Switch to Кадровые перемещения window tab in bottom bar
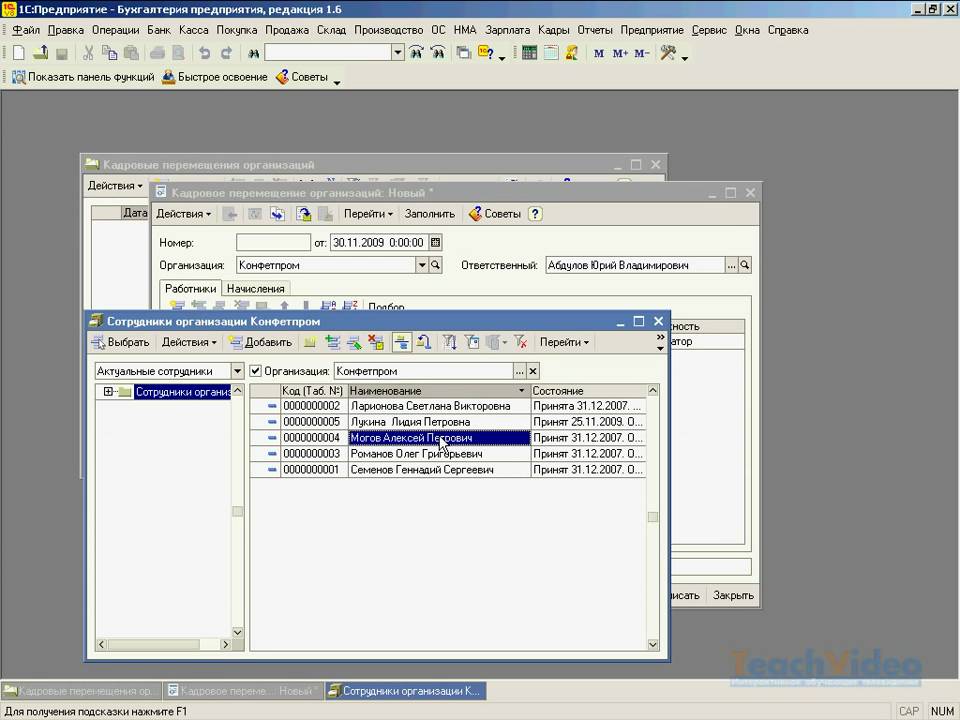 (81, 691)
